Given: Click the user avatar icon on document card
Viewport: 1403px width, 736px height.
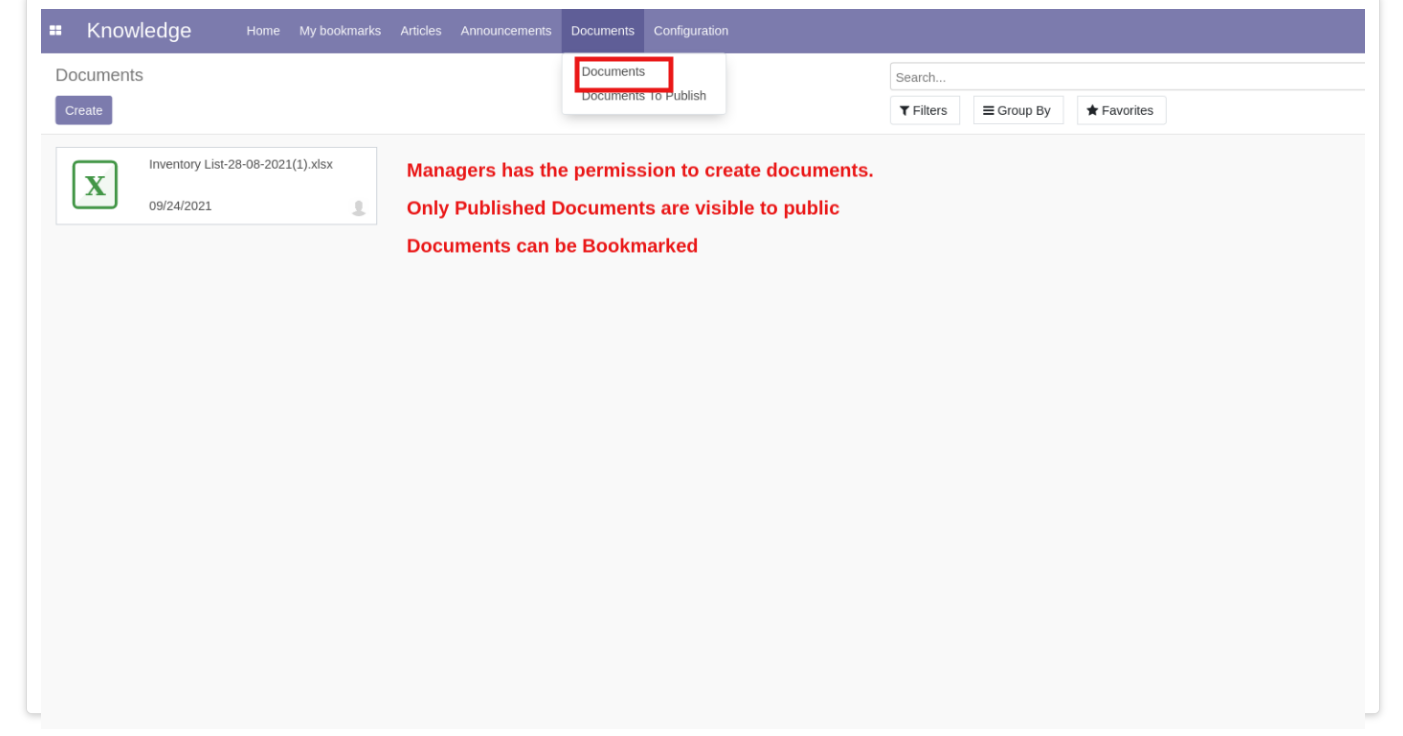Looking at the screenshot, I should pyautogui.click(x=358, y=208).
